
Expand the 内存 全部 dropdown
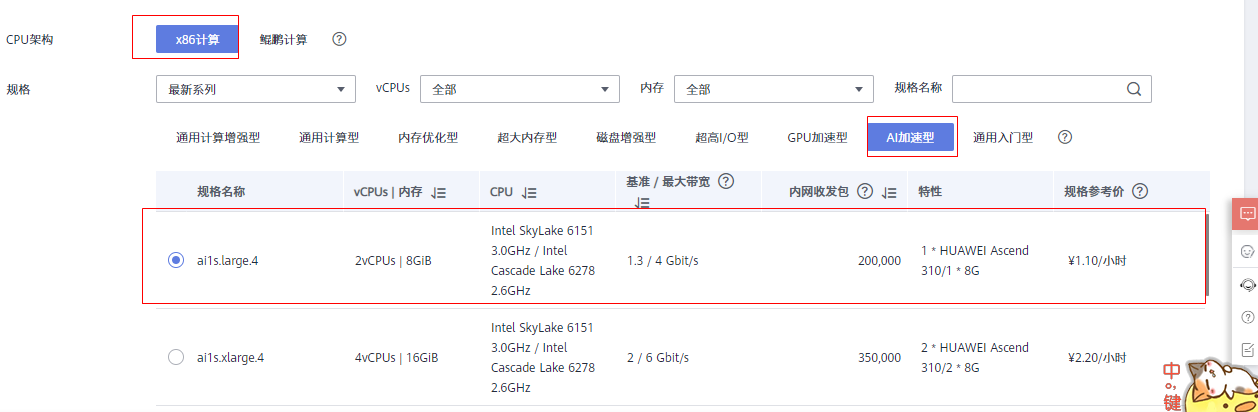click(773, 89)
